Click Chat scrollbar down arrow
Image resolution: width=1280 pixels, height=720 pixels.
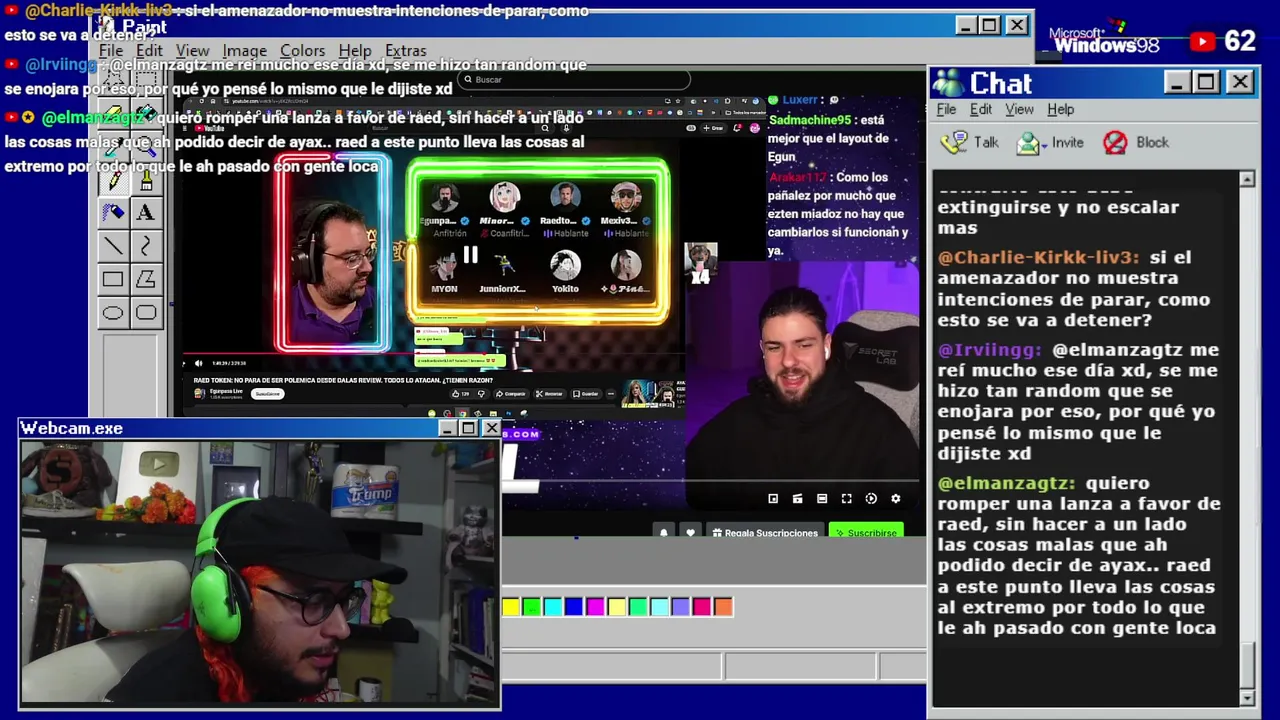point(1246,697)
